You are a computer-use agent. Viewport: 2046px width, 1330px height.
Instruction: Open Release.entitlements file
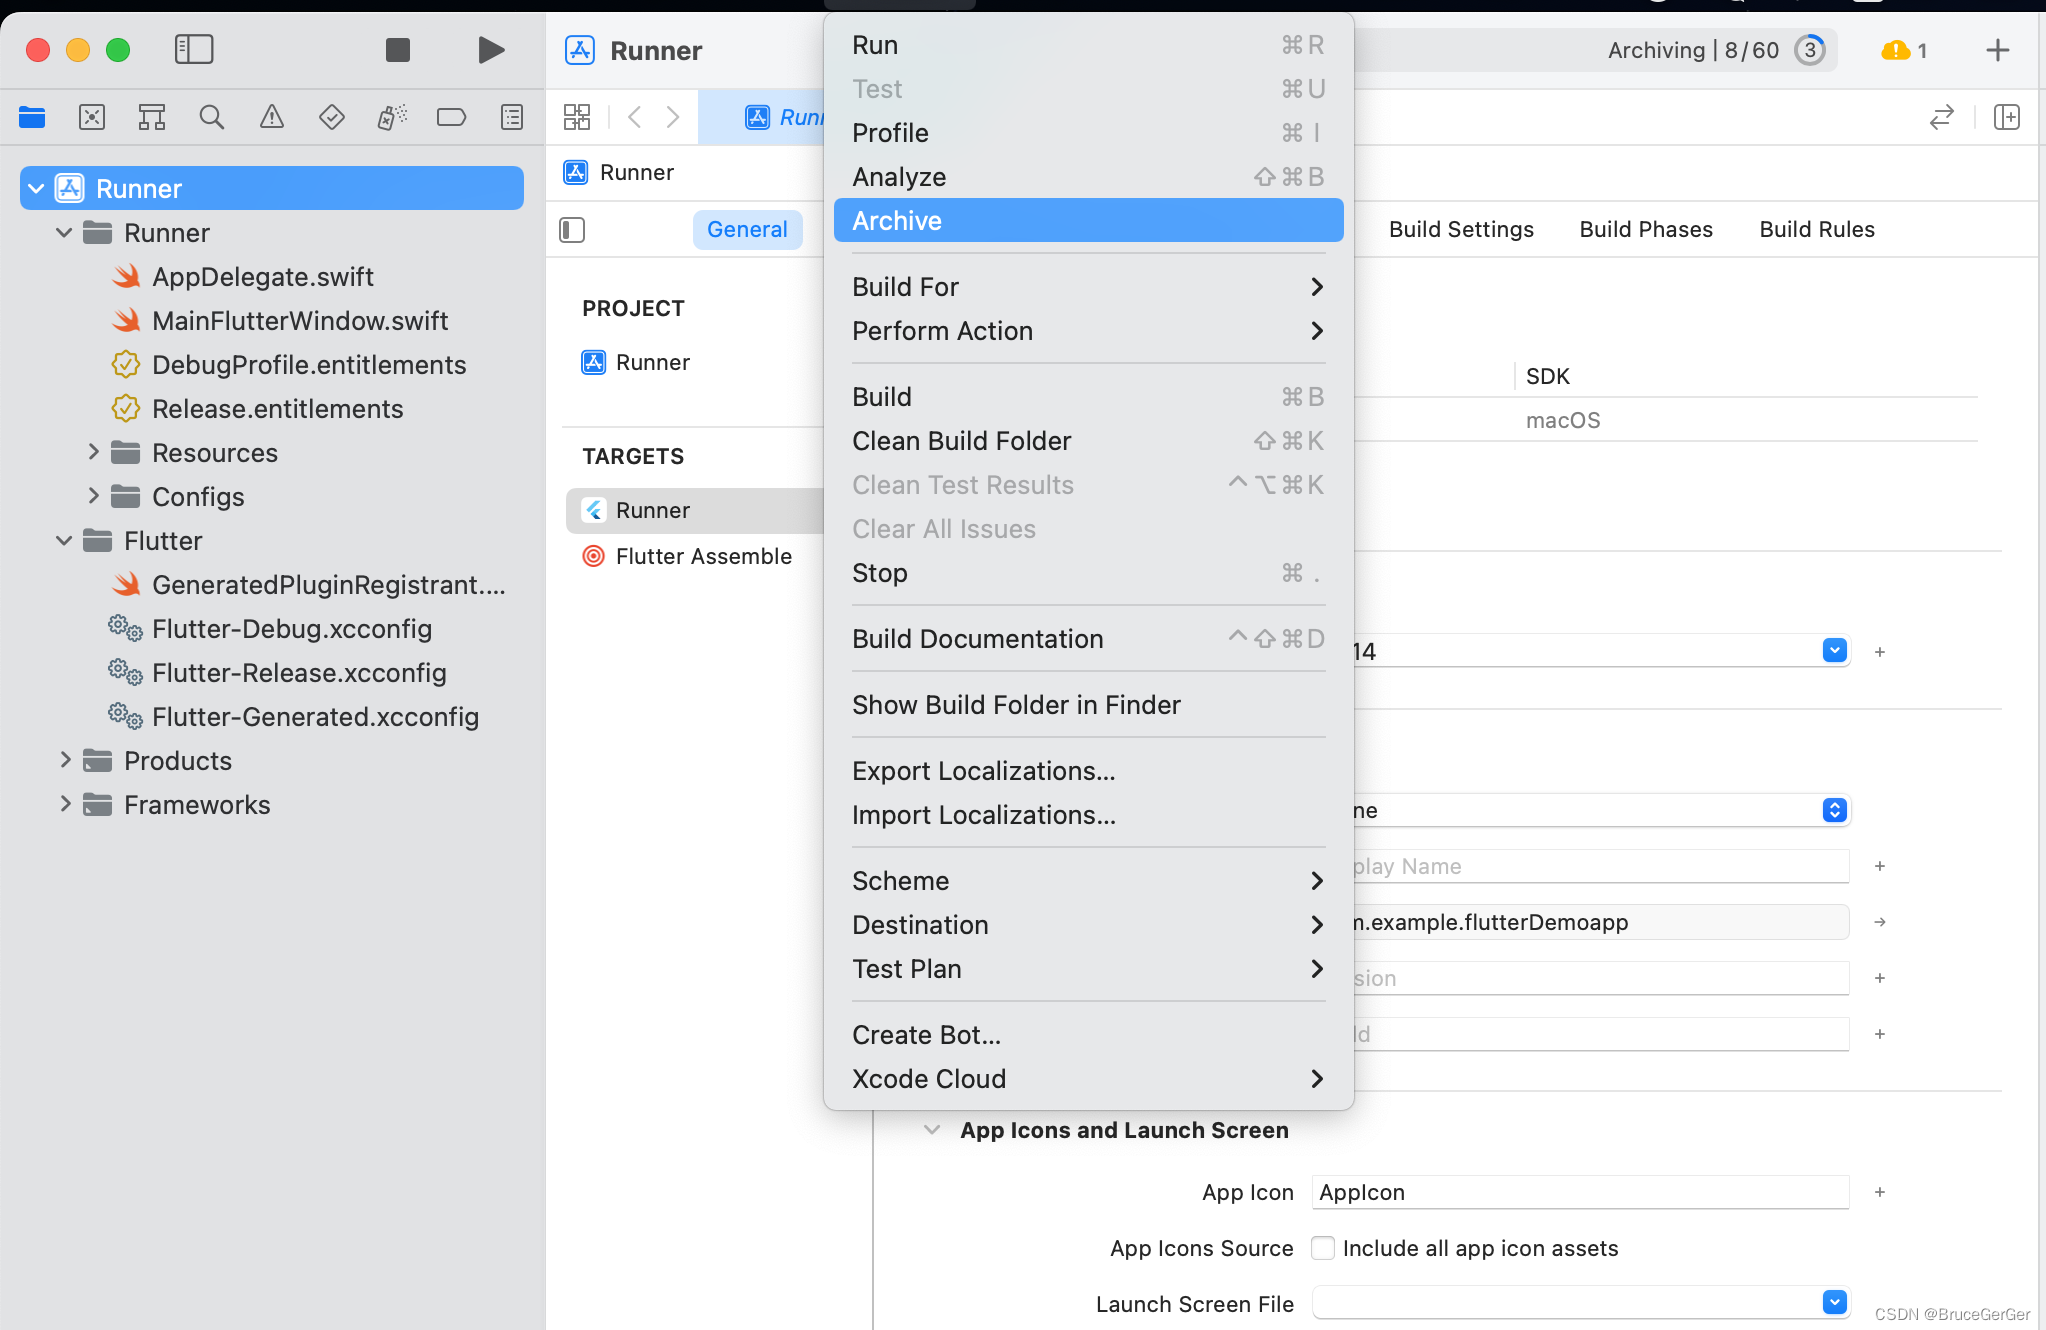(x=277, y=408)
